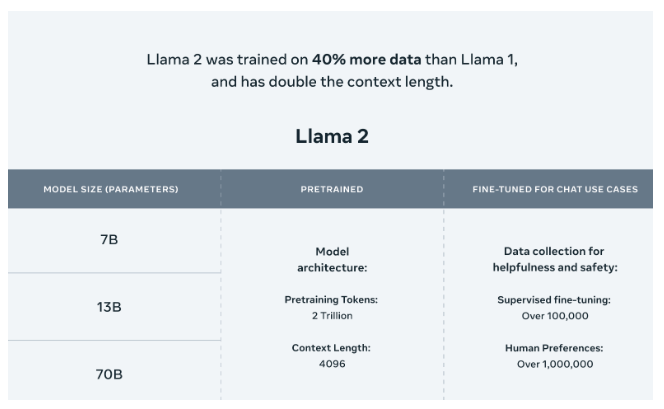Click the Pretrained column header

click(x=332, y=189)
